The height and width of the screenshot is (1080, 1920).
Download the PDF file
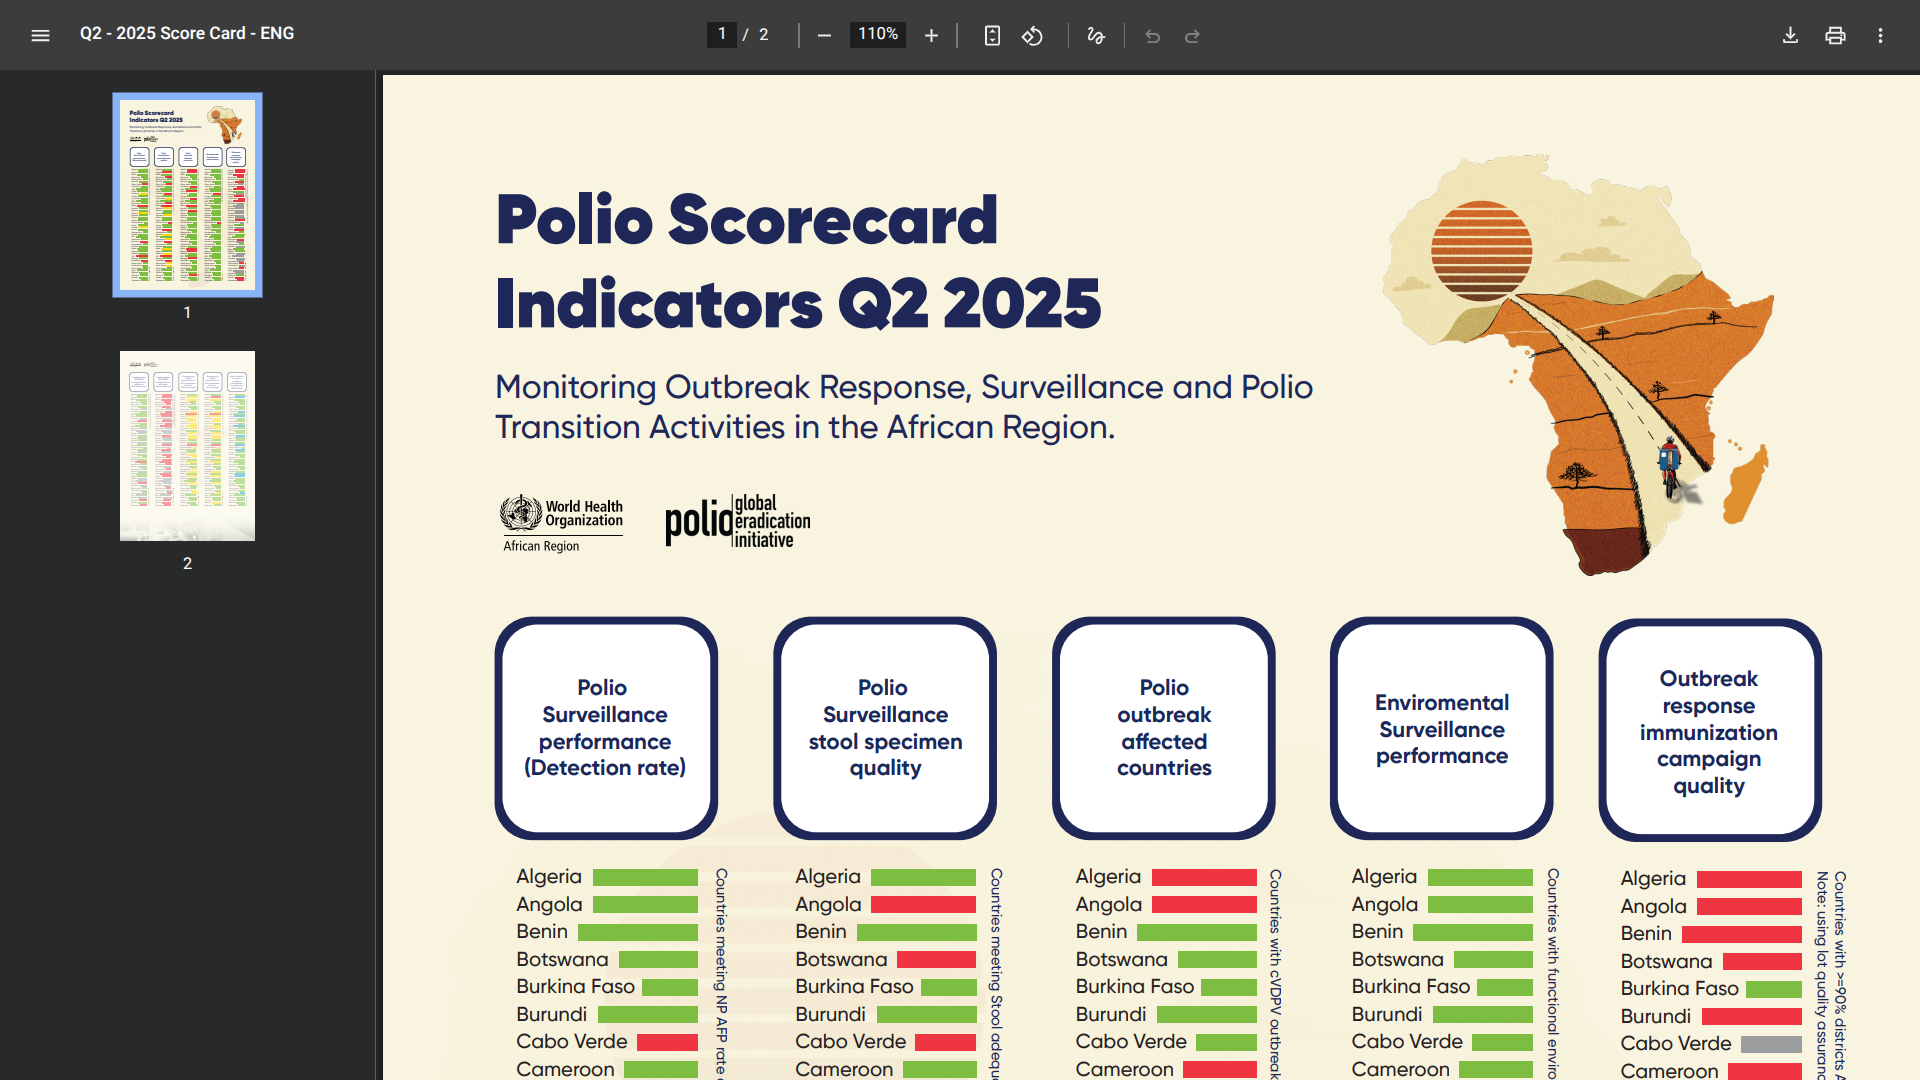click(1790, 36)
